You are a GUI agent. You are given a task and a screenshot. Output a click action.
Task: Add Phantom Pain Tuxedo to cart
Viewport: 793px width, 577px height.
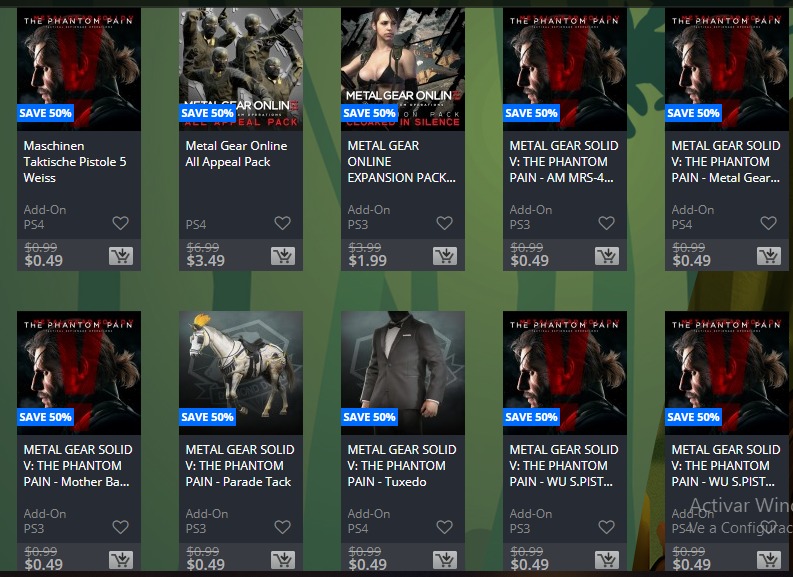pos(445,560)
